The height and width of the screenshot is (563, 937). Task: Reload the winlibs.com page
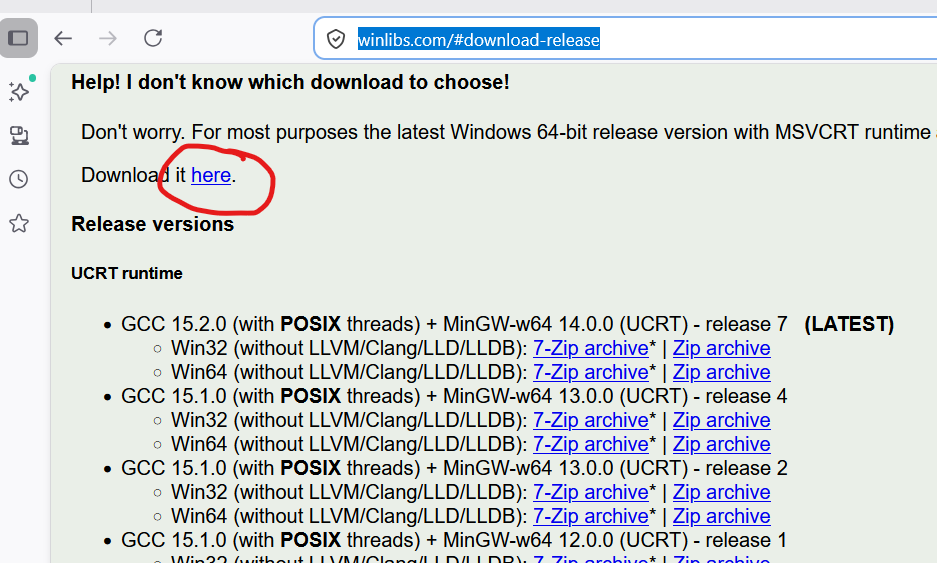tap(153, 38)
